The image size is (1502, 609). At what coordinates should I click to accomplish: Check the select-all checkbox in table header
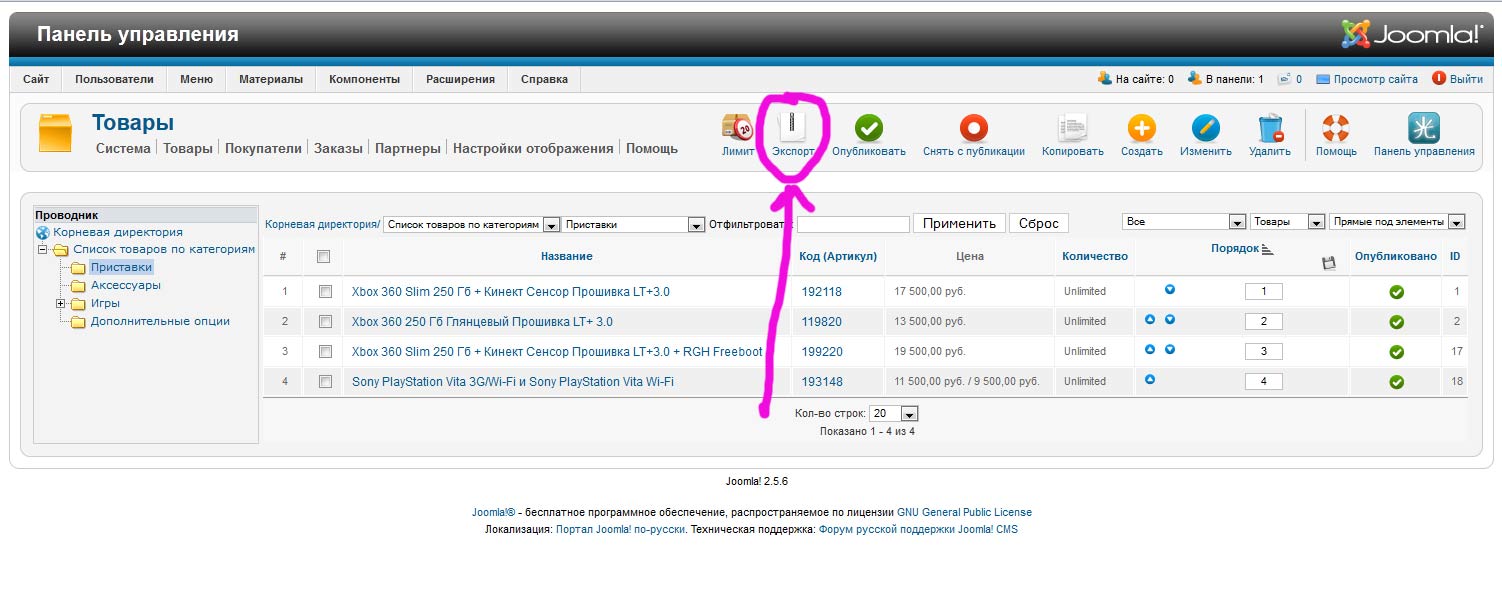[323, 257]
